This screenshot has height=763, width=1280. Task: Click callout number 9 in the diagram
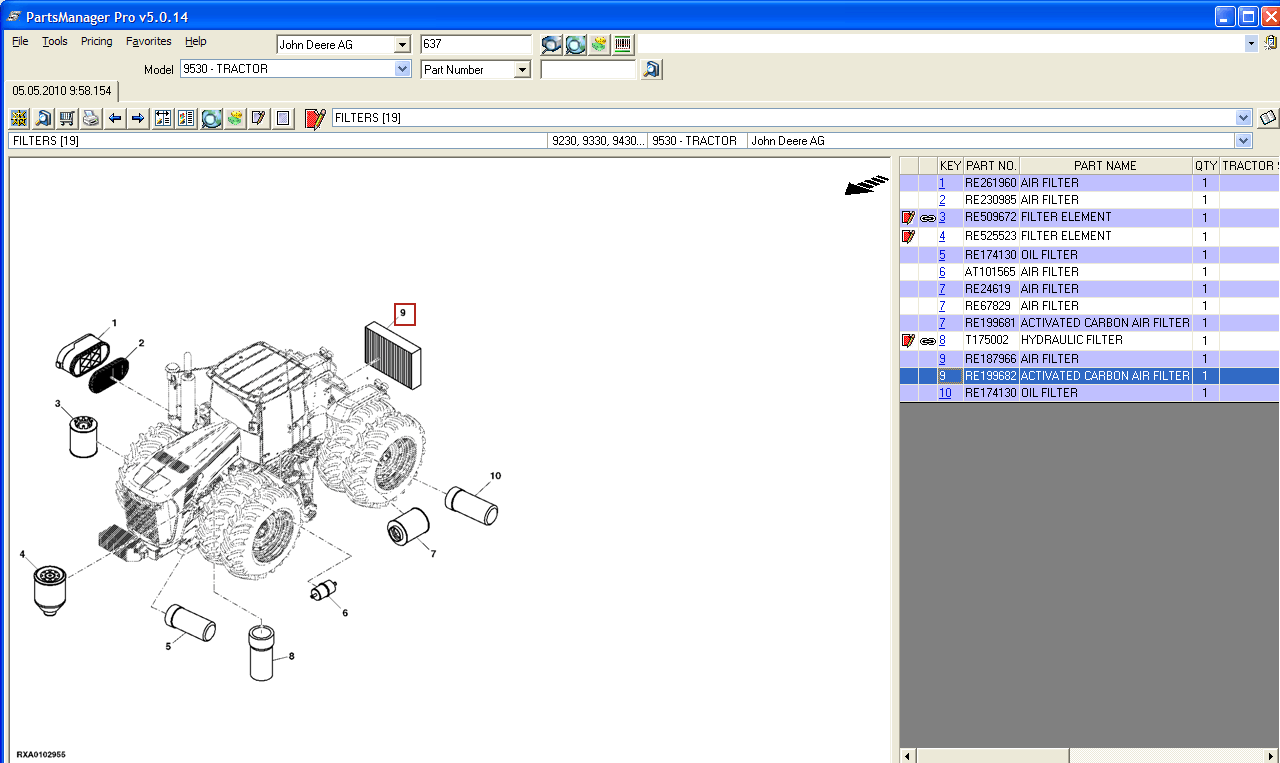[x=404, y=314]
